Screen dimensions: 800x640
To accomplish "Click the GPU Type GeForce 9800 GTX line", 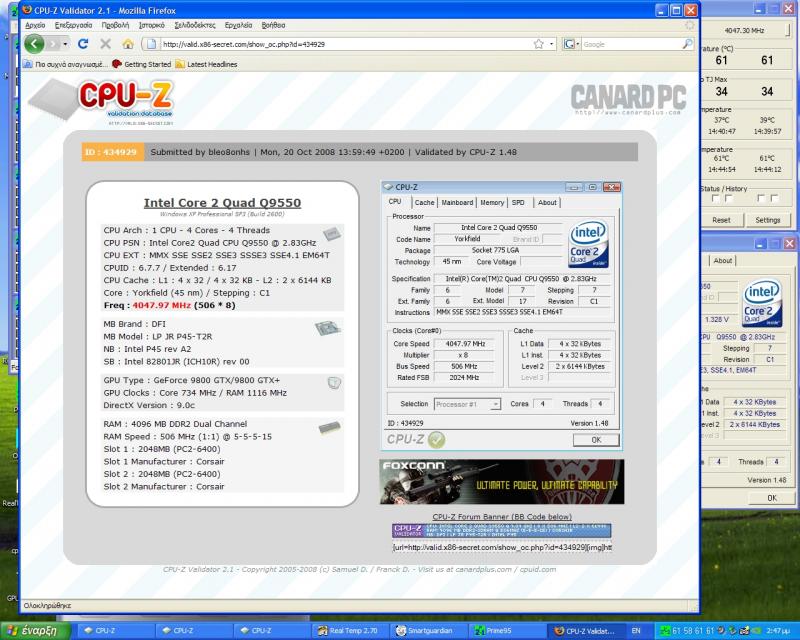I will (x=191, y=380).
